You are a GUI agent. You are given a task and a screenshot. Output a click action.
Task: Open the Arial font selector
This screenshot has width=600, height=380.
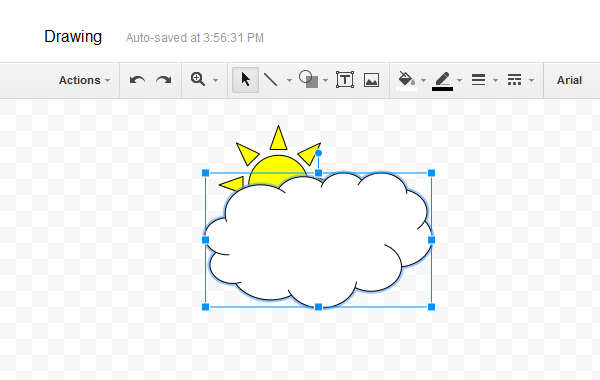[569, 80]
